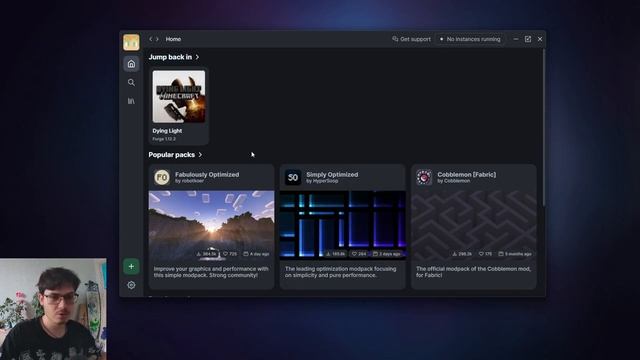Open the Library sidebar icon

(131, 101)
